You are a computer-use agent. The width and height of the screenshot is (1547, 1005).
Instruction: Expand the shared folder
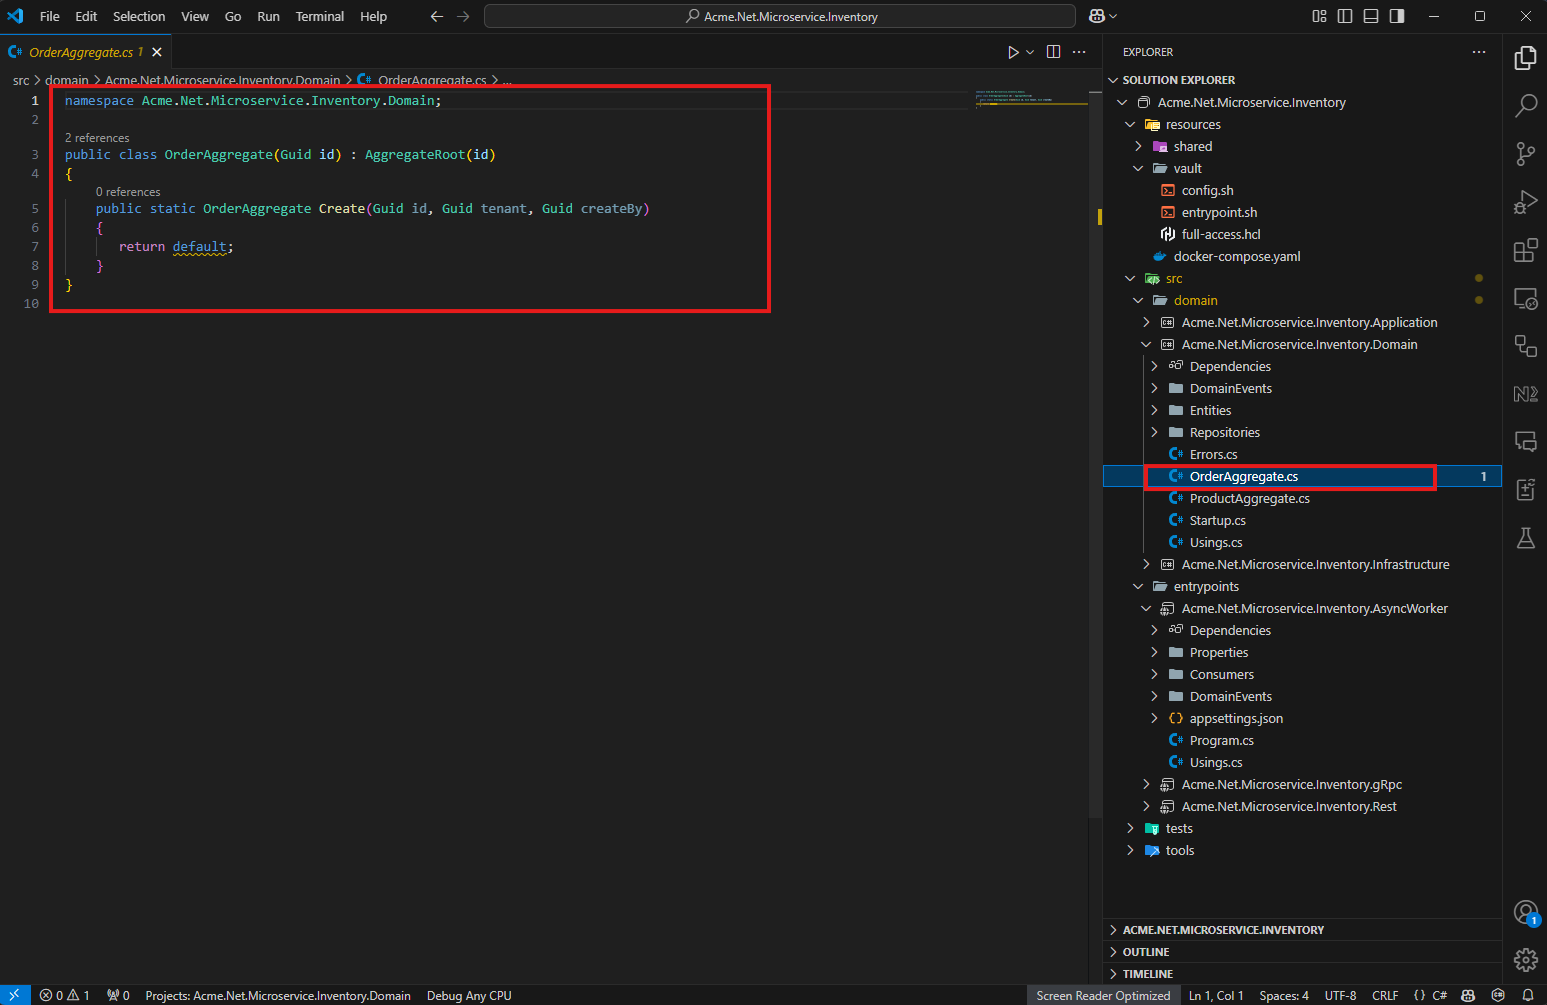point(1138,146)
